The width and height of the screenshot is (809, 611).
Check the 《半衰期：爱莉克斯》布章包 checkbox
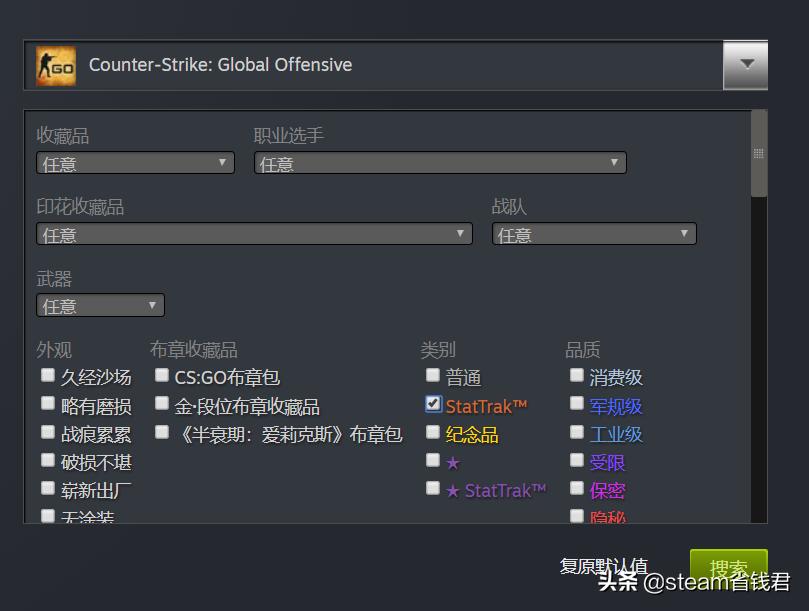click(162, 432)
